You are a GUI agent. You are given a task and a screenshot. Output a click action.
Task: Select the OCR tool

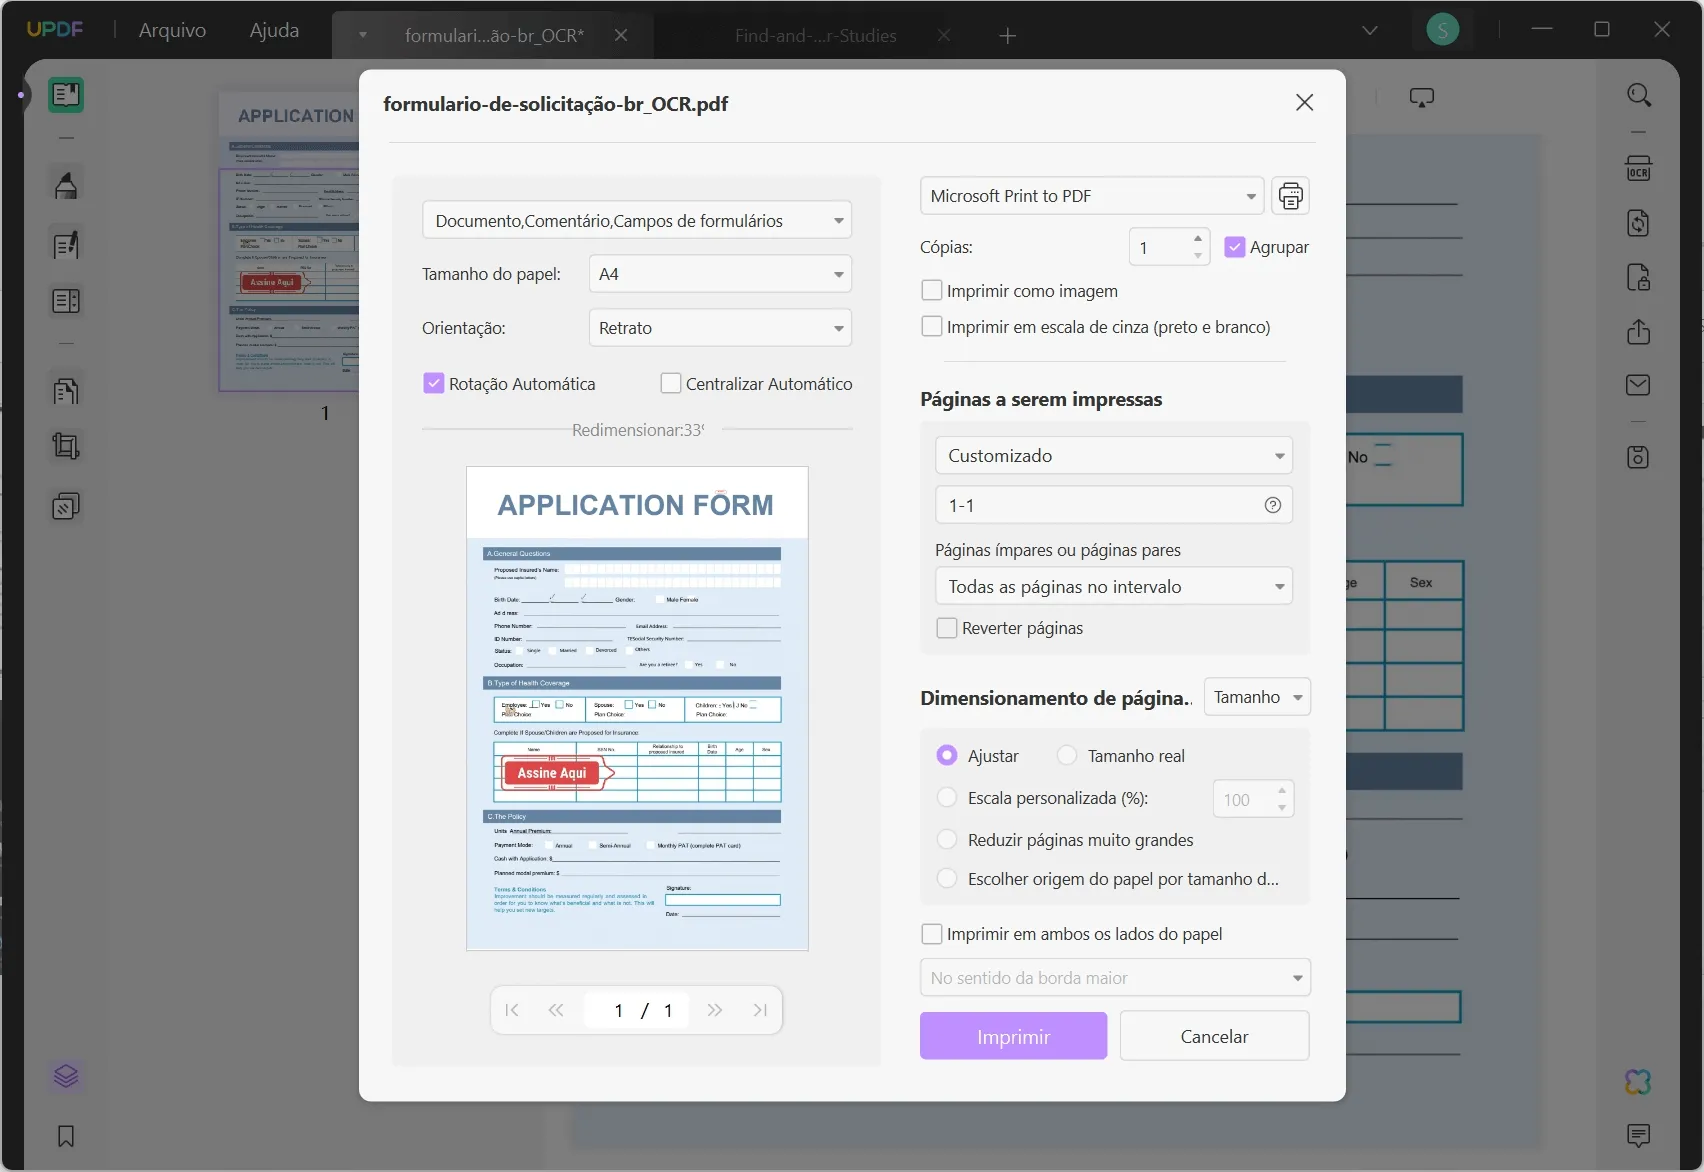(x=1638, y=167)
